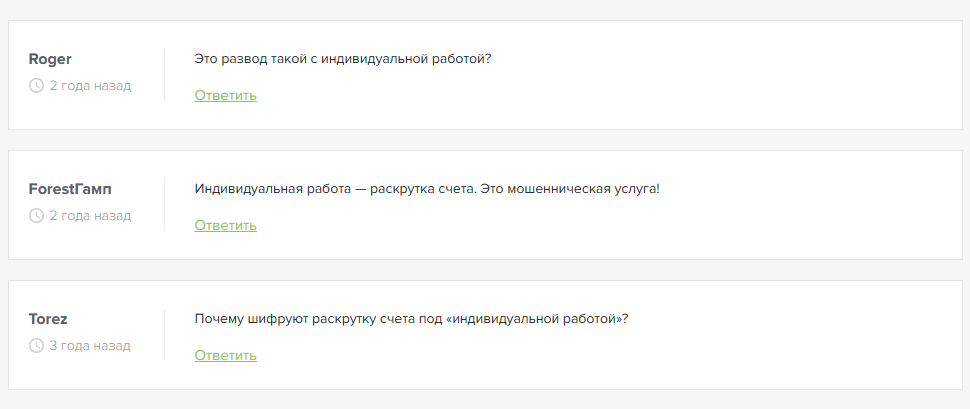Click the vertical divider in ForestГамп's comment
The width and height of the screenshot is (970, 409).
(164, 204)
